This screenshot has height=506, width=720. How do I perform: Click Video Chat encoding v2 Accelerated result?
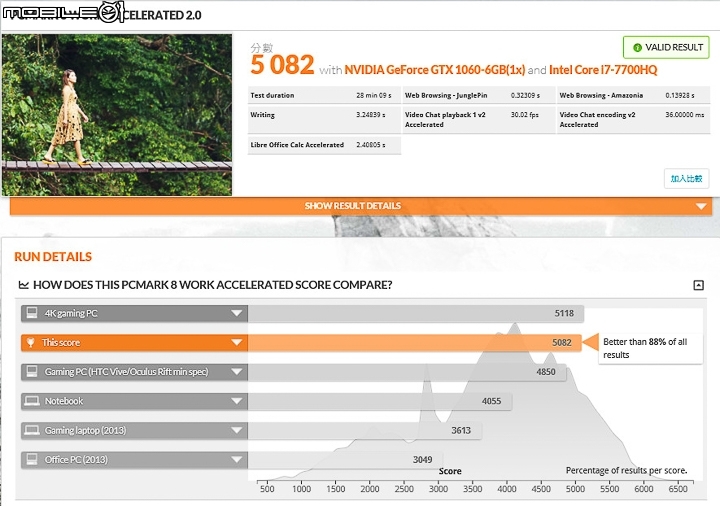pos(634,120)
